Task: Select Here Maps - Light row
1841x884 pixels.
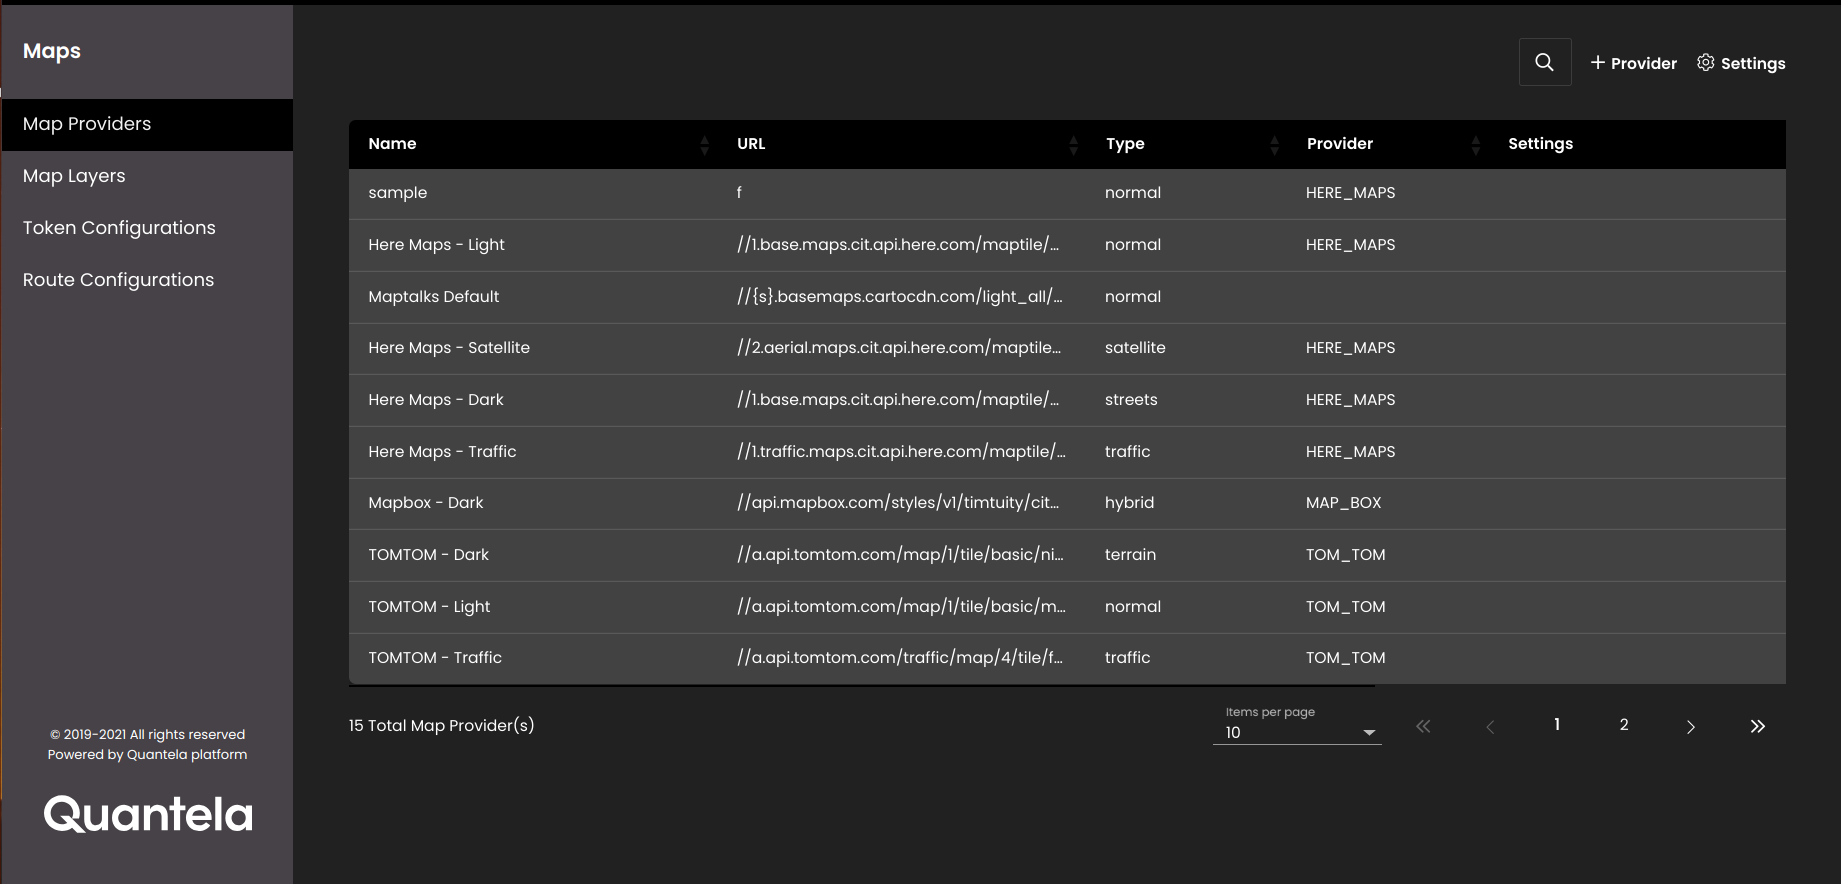Action: [1067, 245]
